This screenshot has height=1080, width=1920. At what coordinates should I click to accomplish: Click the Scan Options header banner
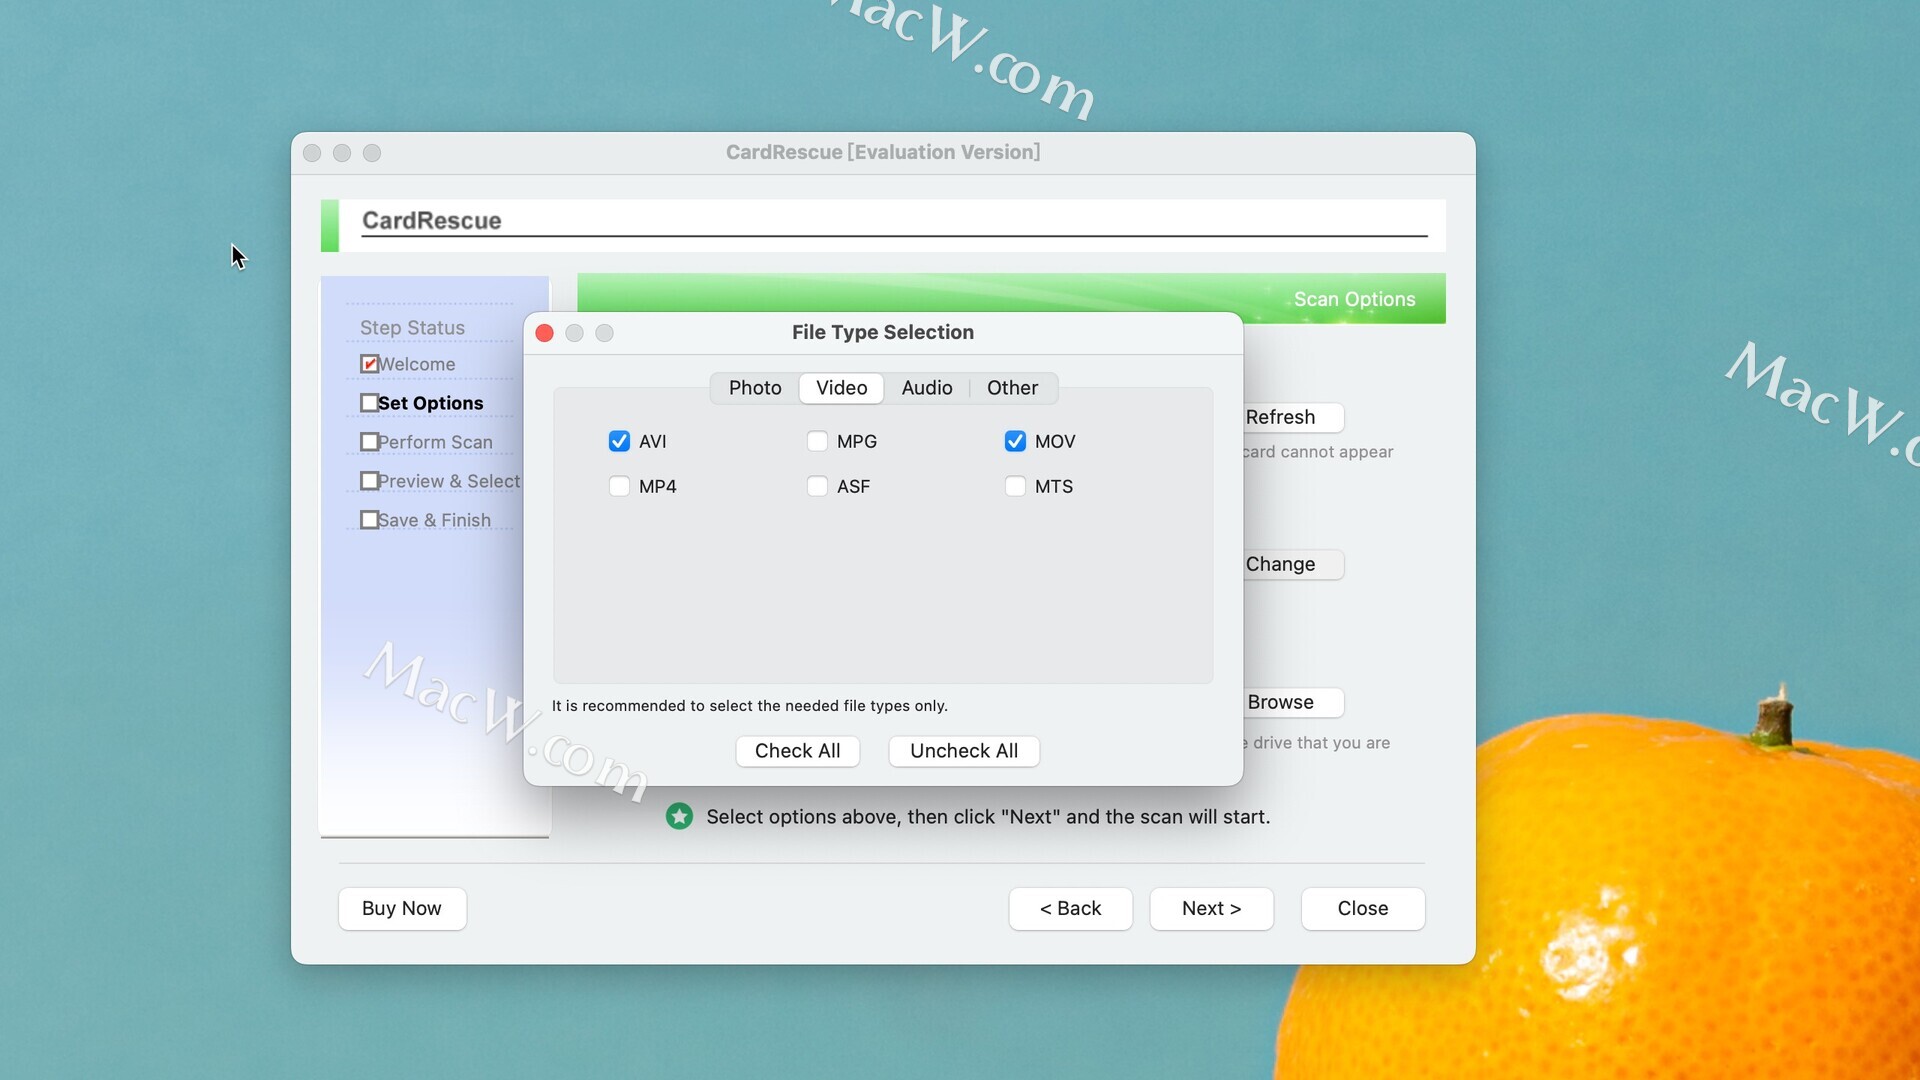(1011, 298)
